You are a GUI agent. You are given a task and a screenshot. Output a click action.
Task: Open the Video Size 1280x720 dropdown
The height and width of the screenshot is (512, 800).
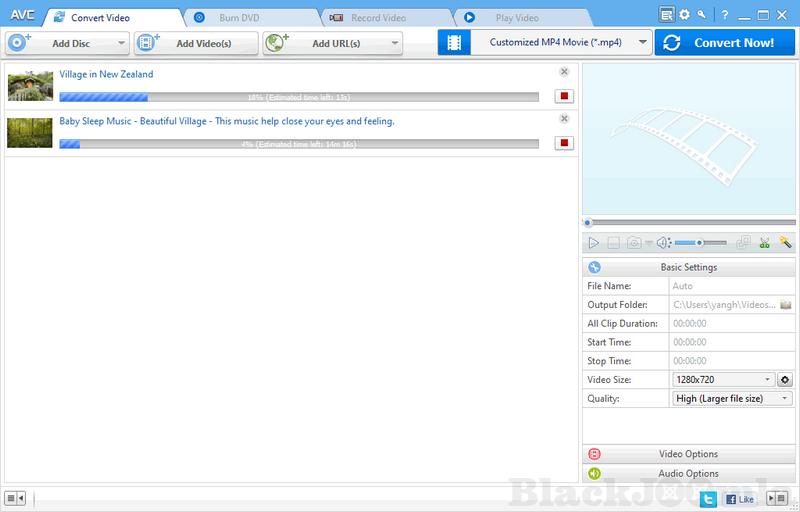724,380
